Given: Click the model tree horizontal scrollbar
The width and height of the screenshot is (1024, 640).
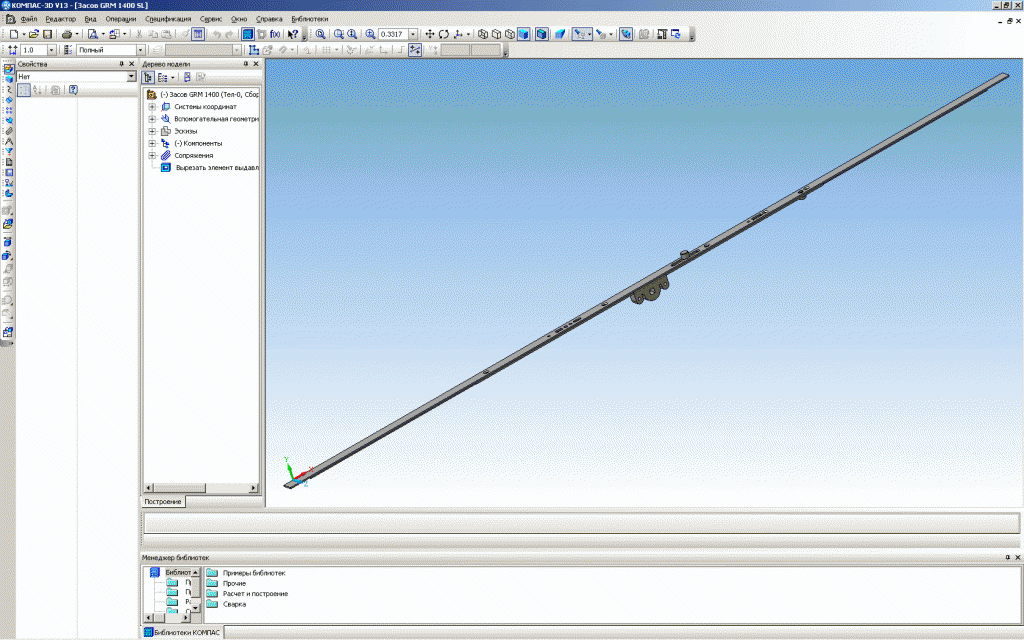Looking at the screenshot, I should [x=200, y=488].
